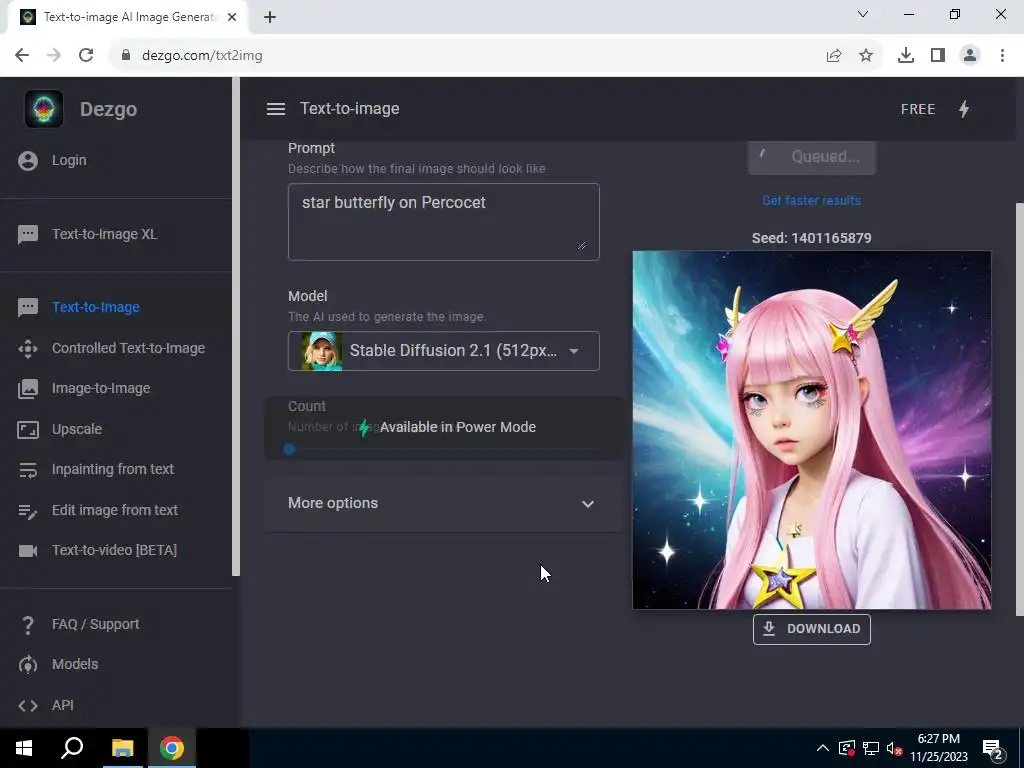1024x768 pixels.
Task: Click the Controlled Text-to-Image icon
Action: [28, 349]
